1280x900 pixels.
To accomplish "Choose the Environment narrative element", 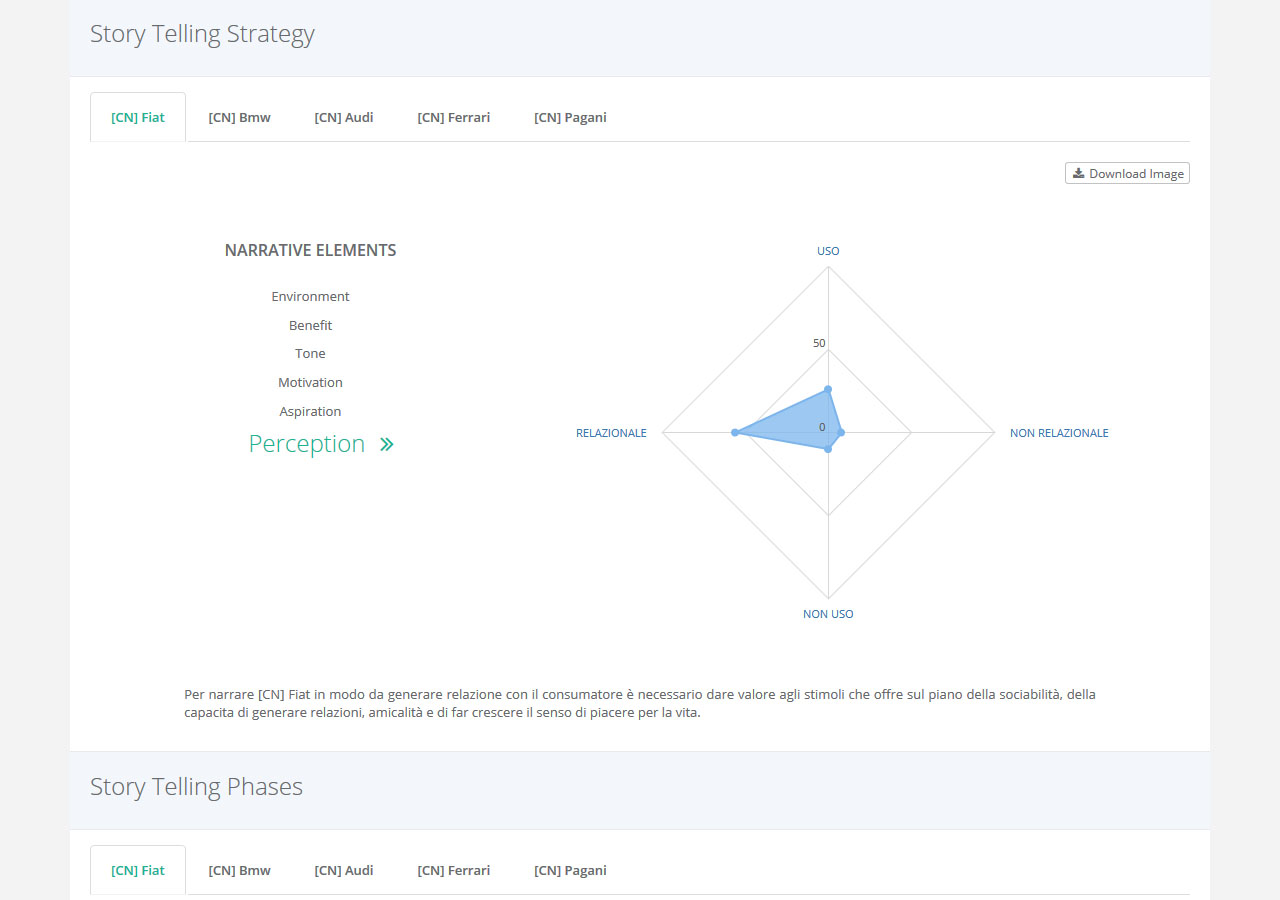I will [x=310, y=297].
